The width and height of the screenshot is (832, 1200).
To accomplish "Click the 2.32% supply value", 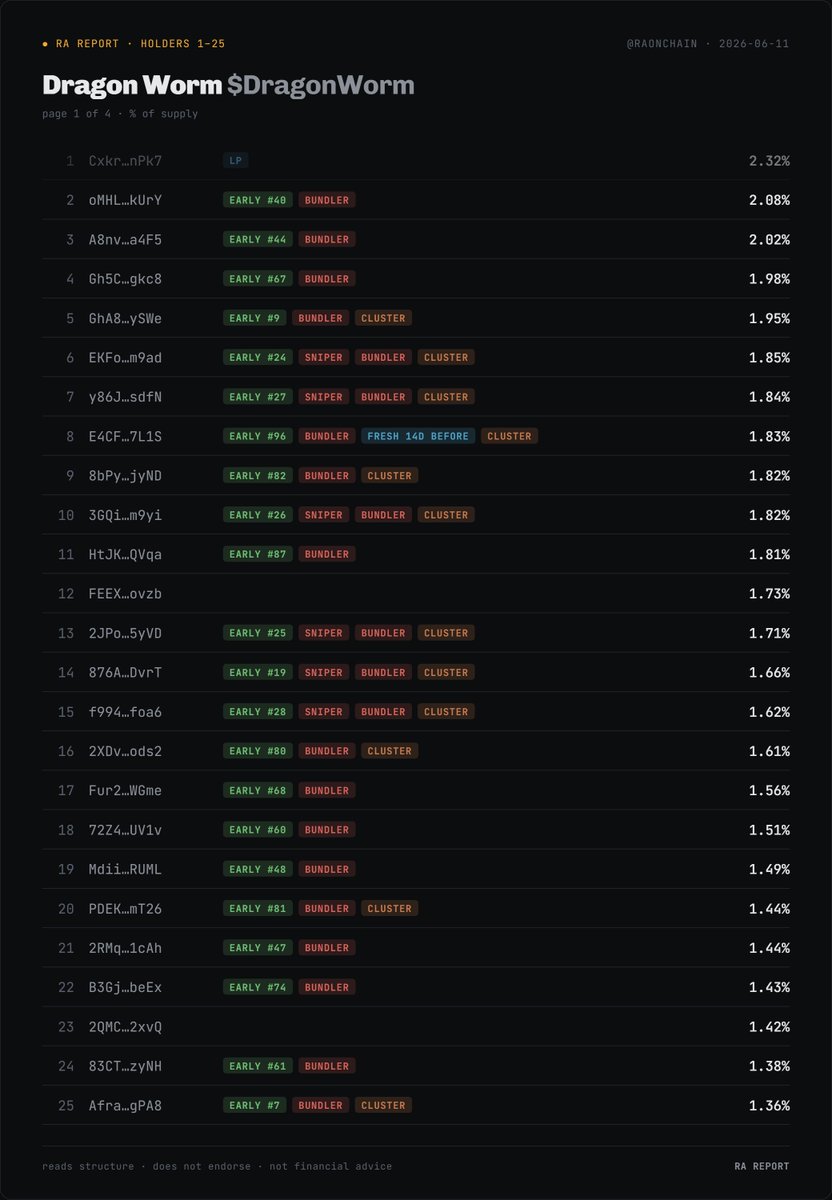I will pyautogui.click(x=769, y=160).
